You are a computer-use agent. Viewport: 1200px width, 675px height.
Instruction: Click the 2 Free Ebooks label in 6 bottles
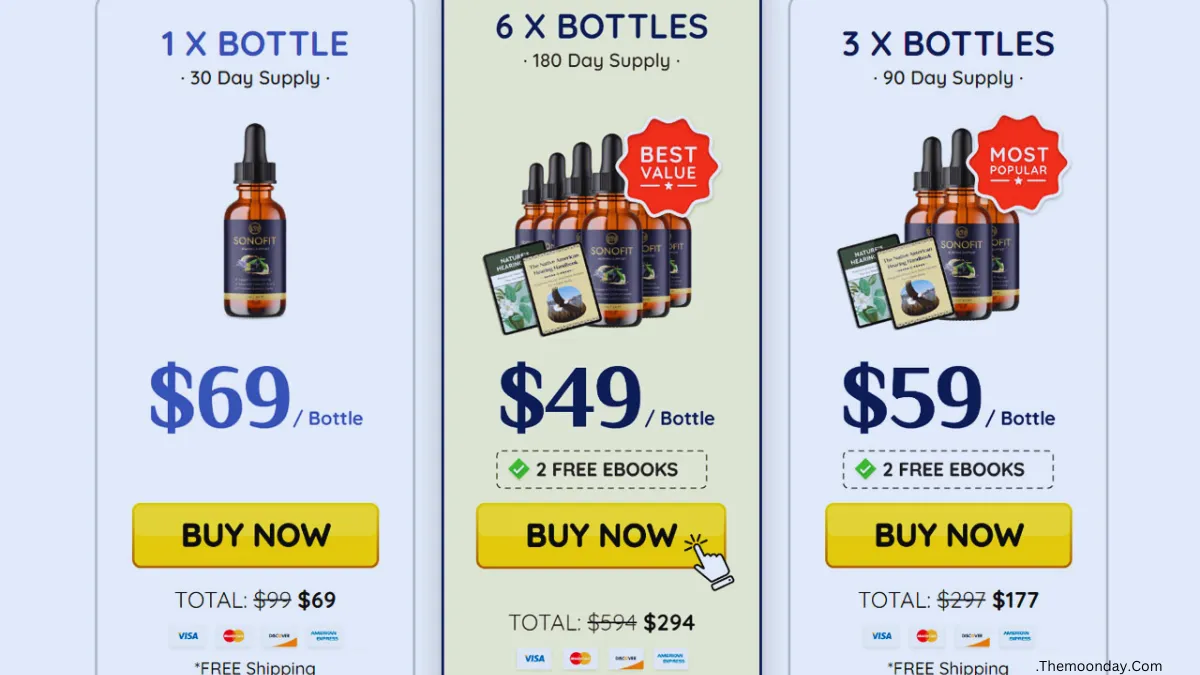[607, 469]
